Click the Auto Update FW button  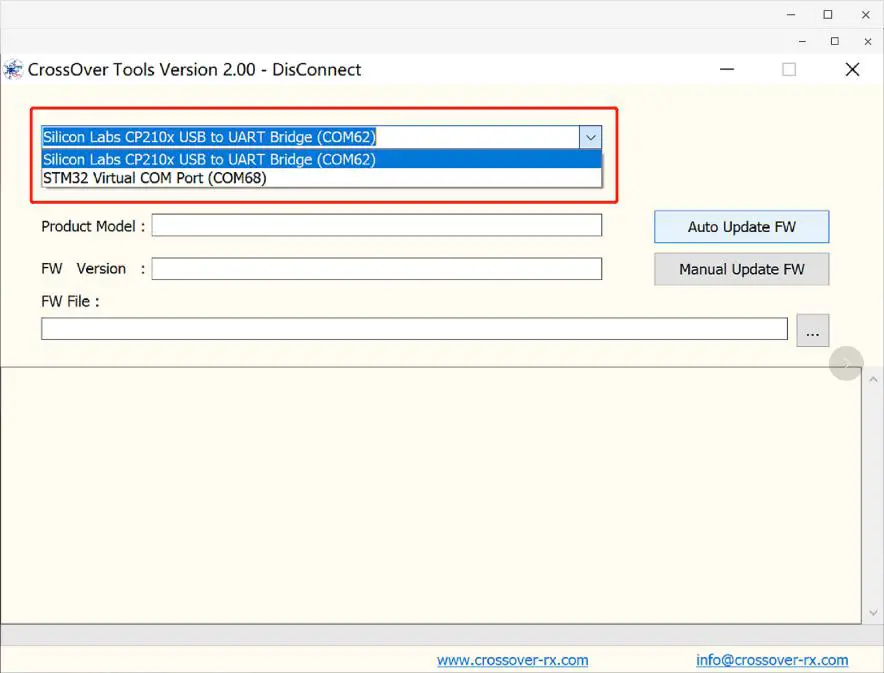(x=741, y=227)
